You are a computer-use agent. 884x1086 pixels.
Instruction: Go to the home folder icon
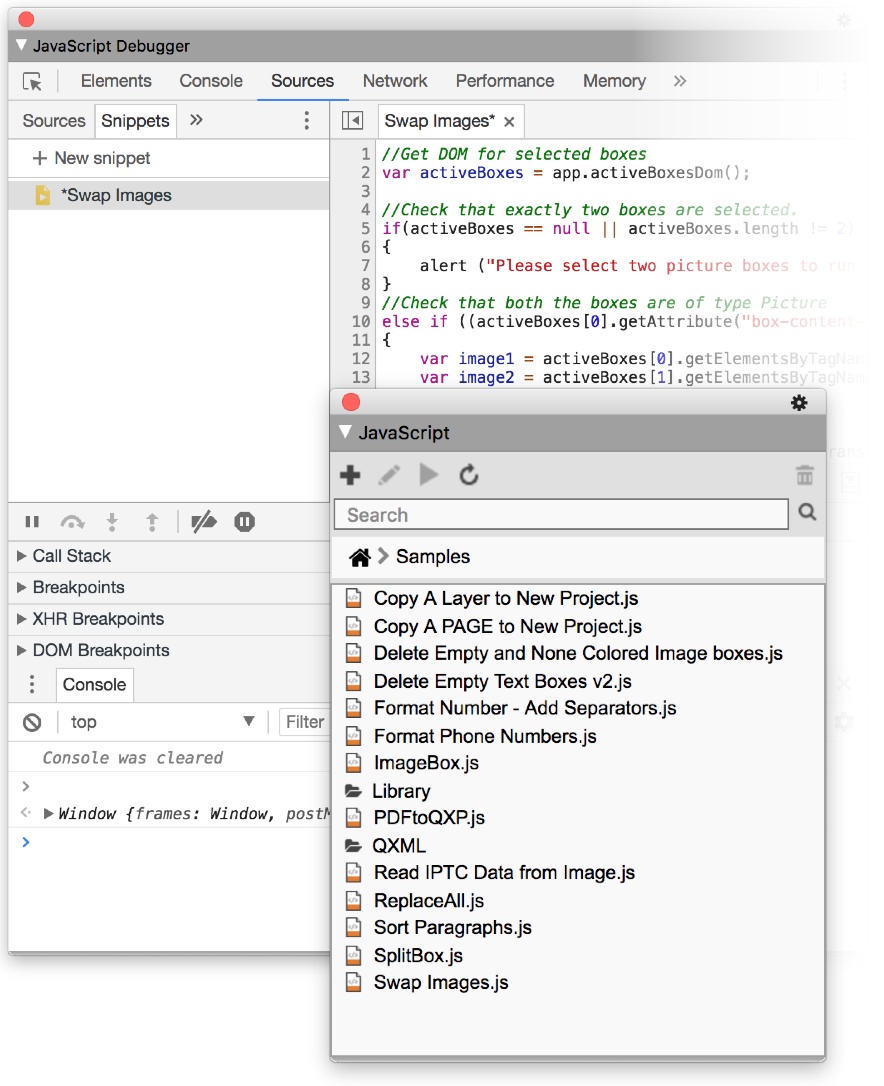coord(360,557)
